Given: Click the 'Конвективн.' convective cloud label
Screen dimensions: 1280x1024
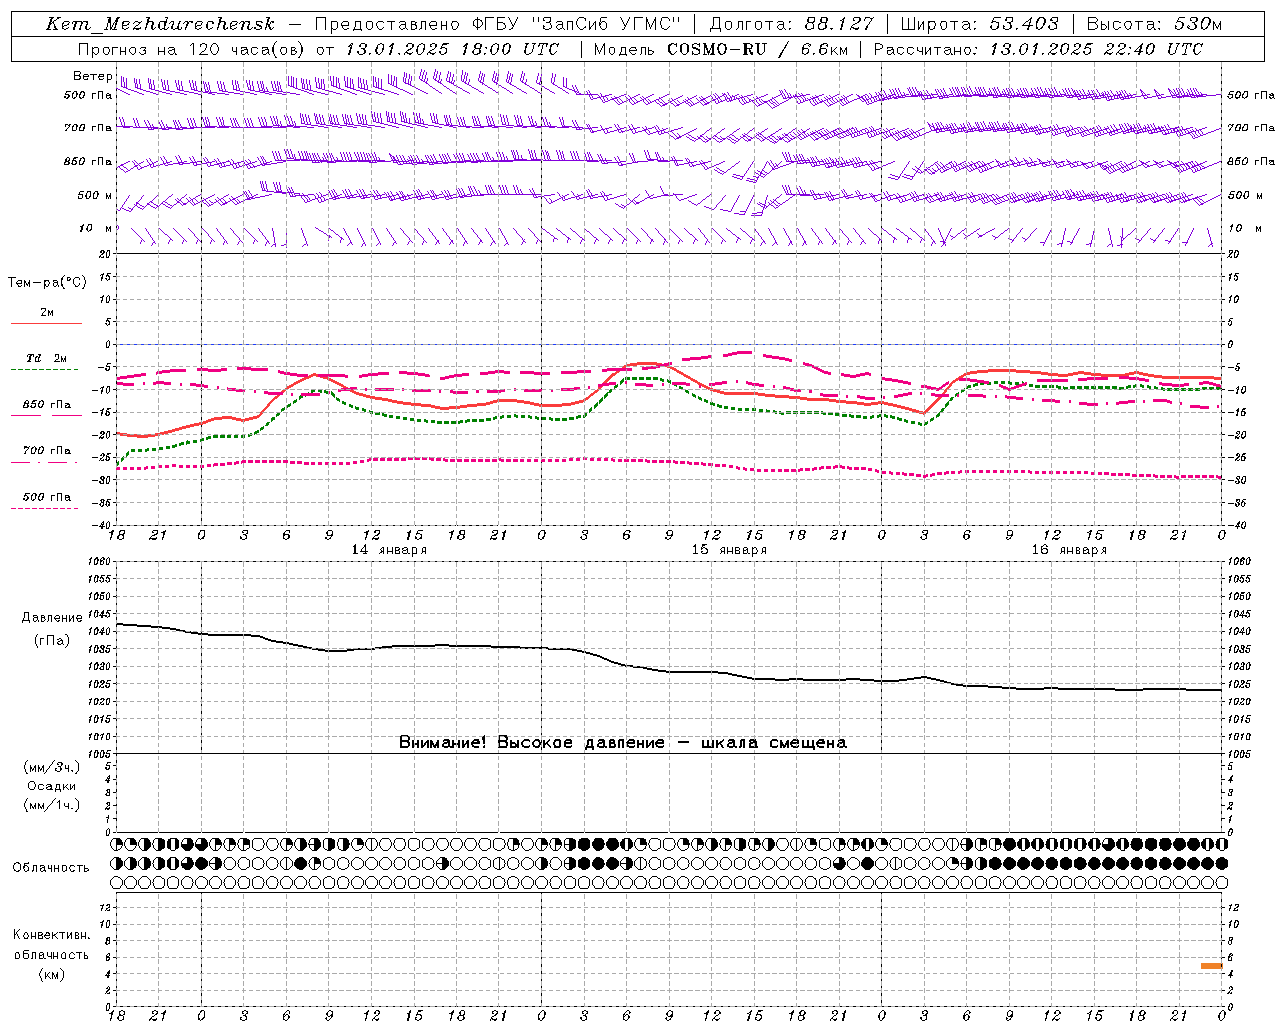Looking at the screenshot, I should click(x=51, y=935).
